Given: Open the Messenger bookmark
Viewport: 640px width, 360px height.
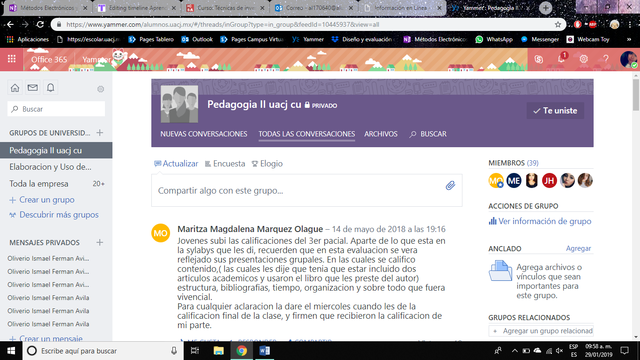Looking at the screenshot, I should [540, 40].
